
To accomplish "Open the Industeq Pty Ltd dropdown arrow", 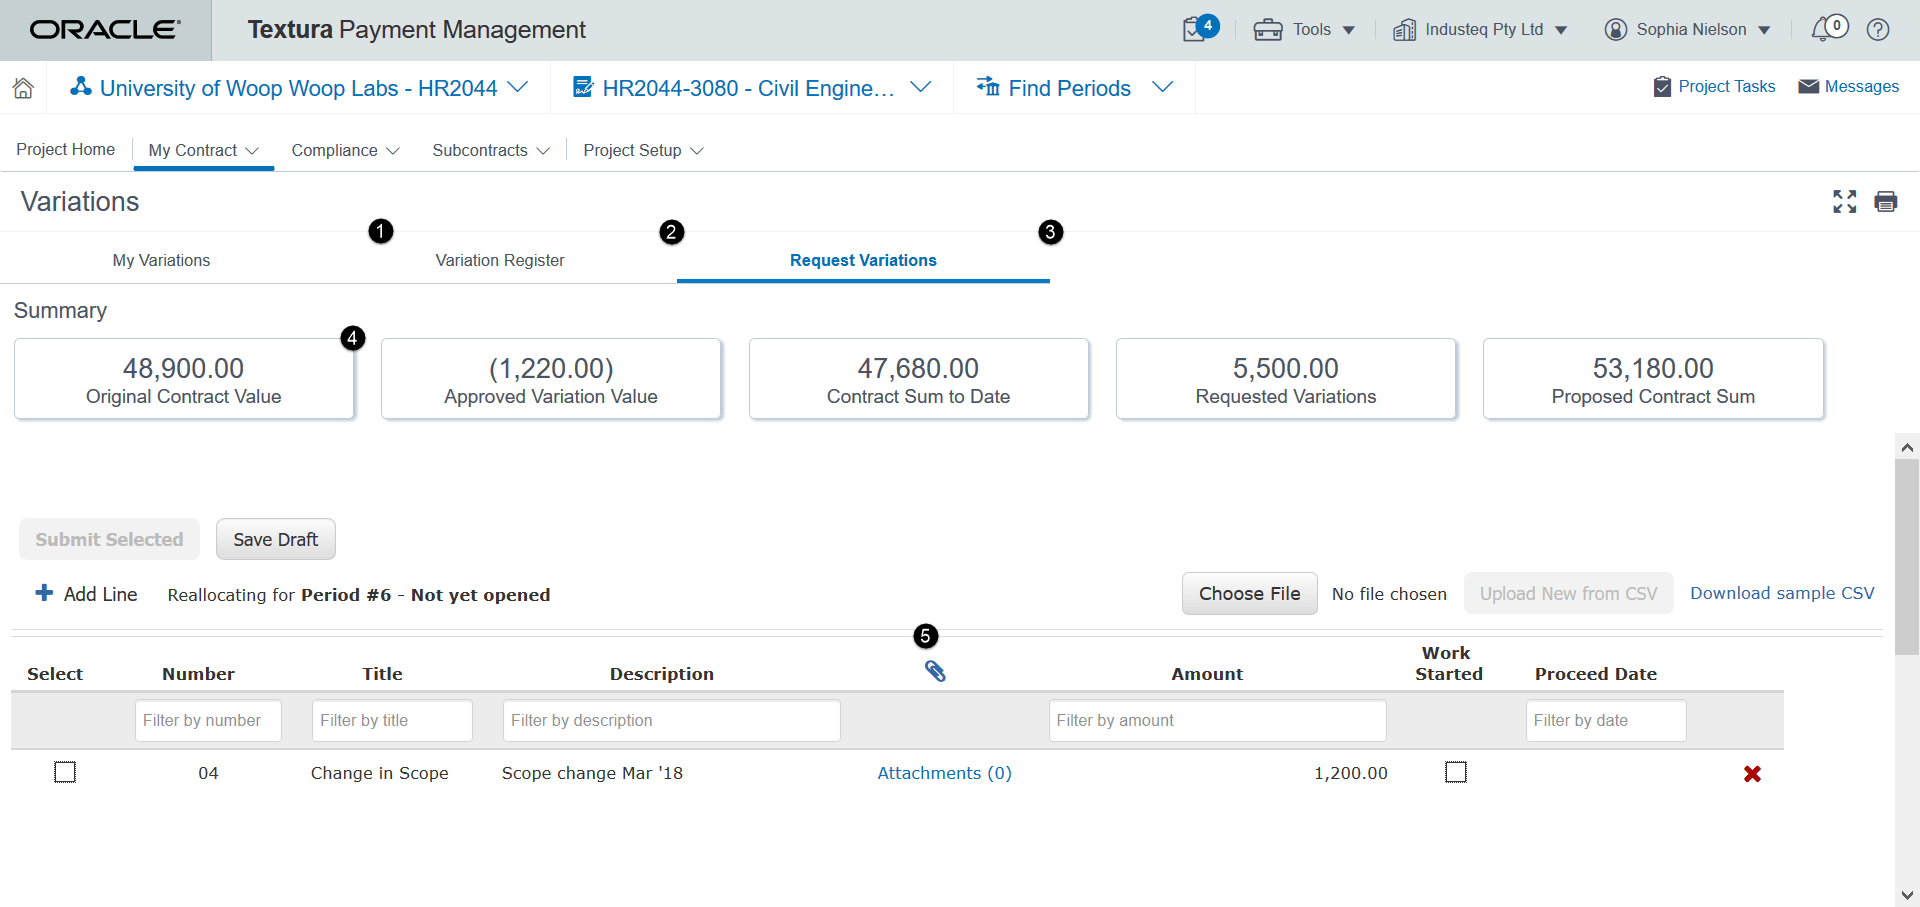I will pyautogui.click(x=1561, y=30).
